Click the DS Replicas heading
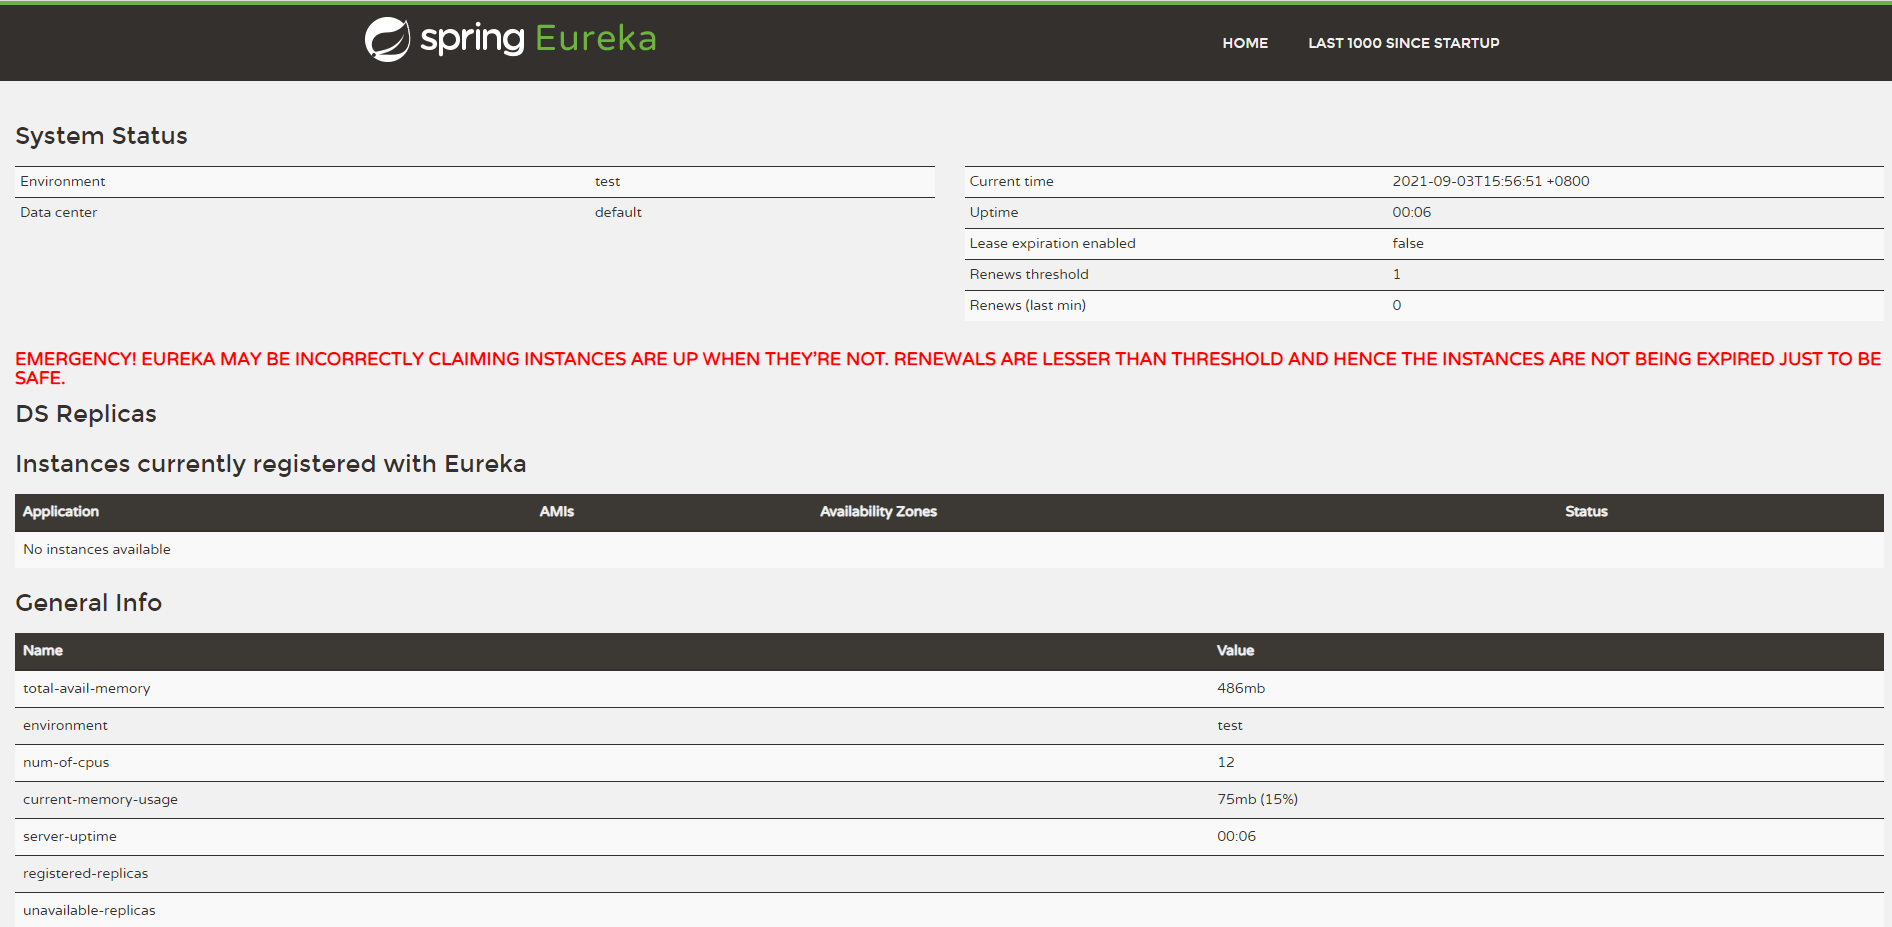1892x927 pixels. tap(86, 414)
